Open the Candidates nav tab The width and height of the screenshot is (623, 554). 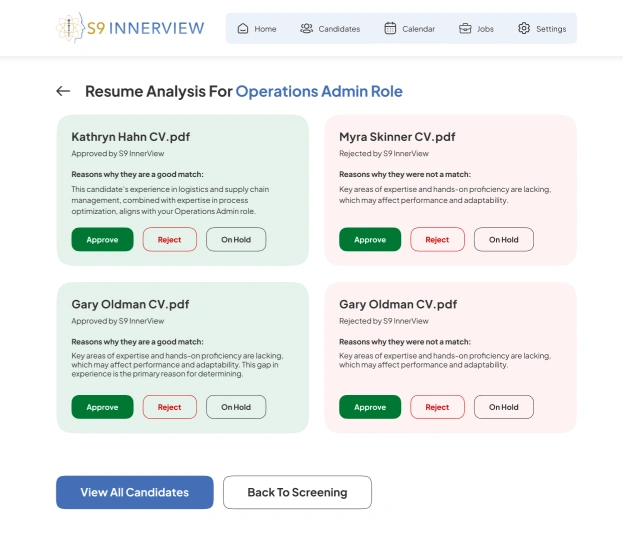click(x=339, y=29)
